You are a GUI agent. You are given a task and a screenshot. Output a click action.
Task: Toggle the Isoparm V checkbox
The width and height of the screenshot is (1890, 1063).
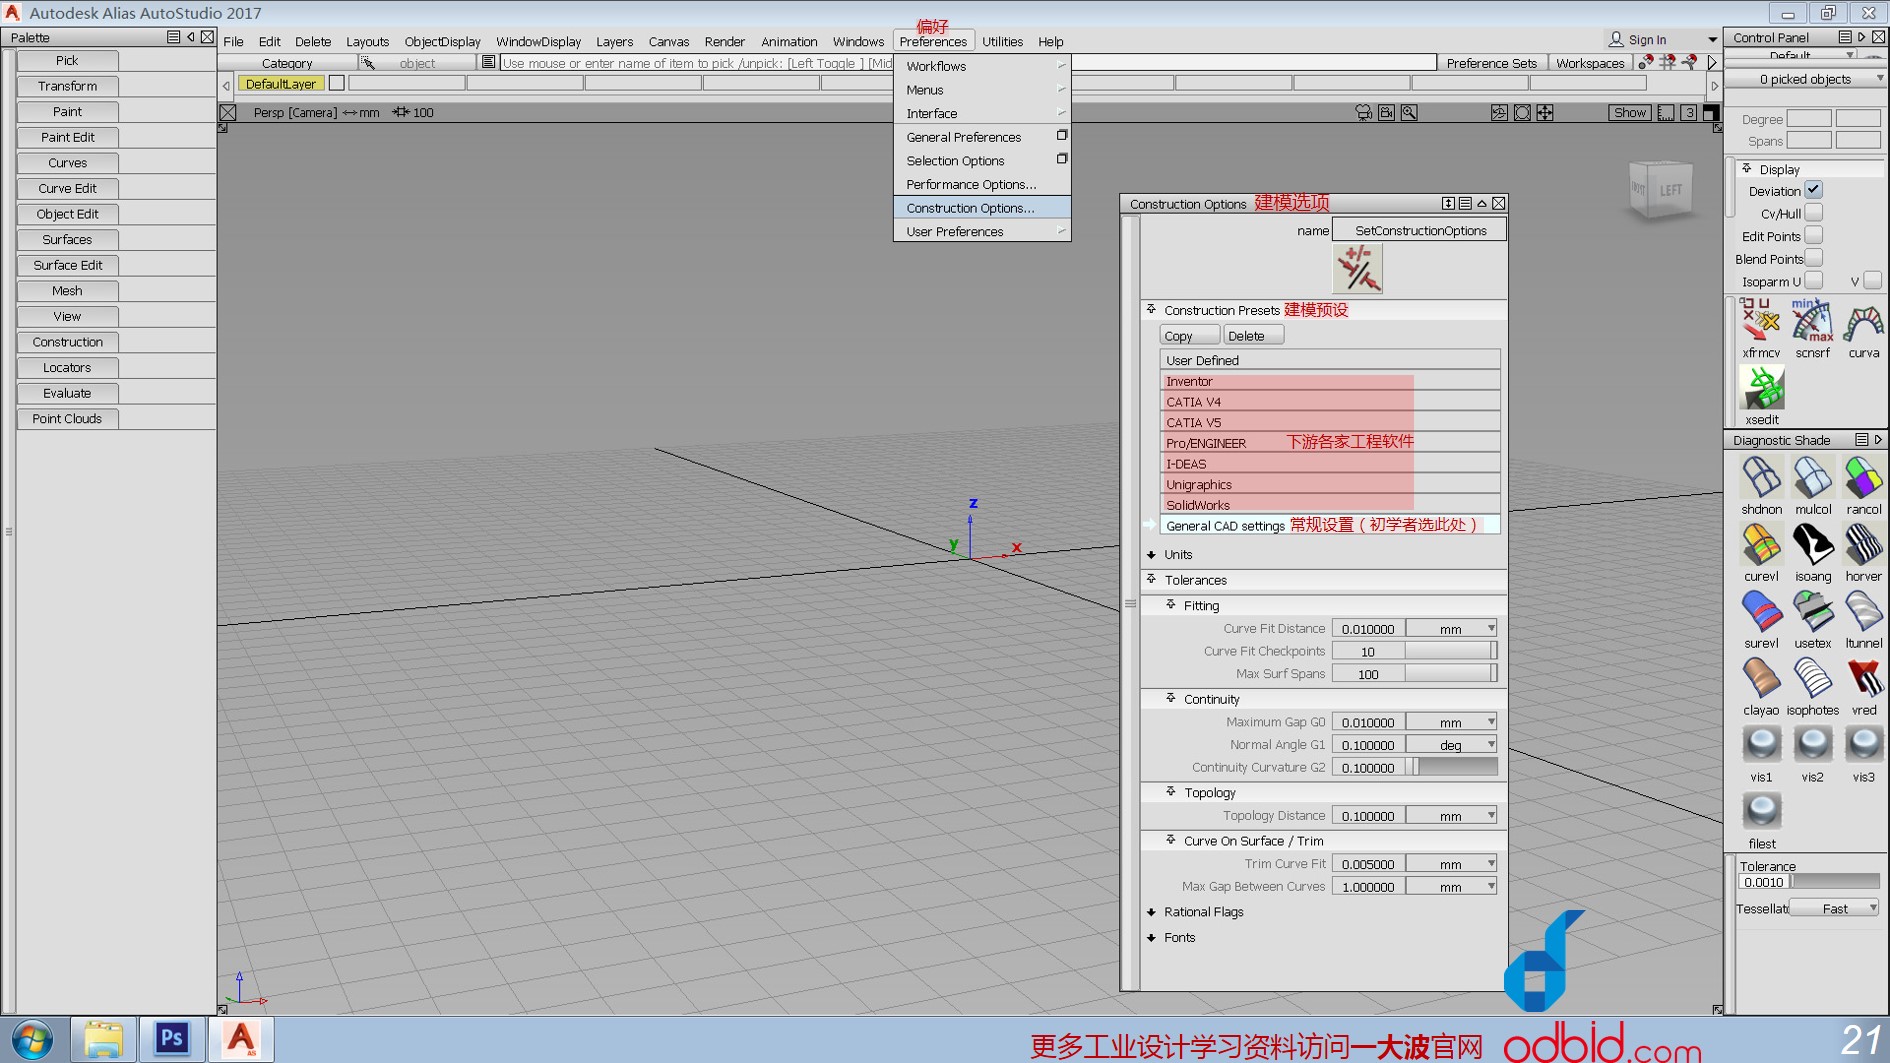point(1872,281)
